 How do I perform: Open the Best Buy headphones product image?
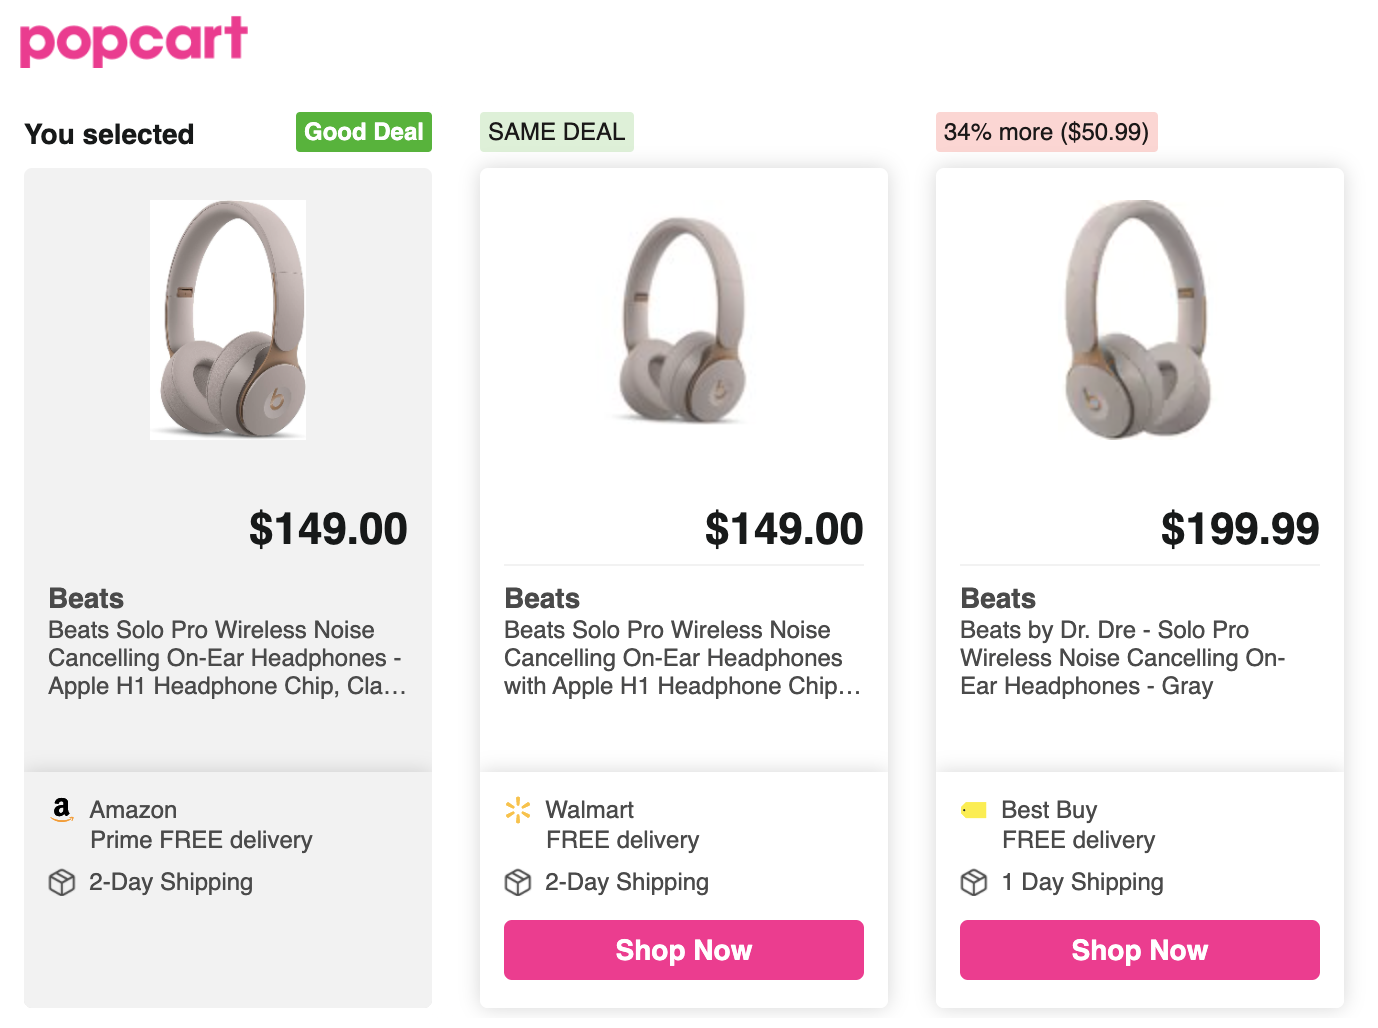click(1138, 319)
